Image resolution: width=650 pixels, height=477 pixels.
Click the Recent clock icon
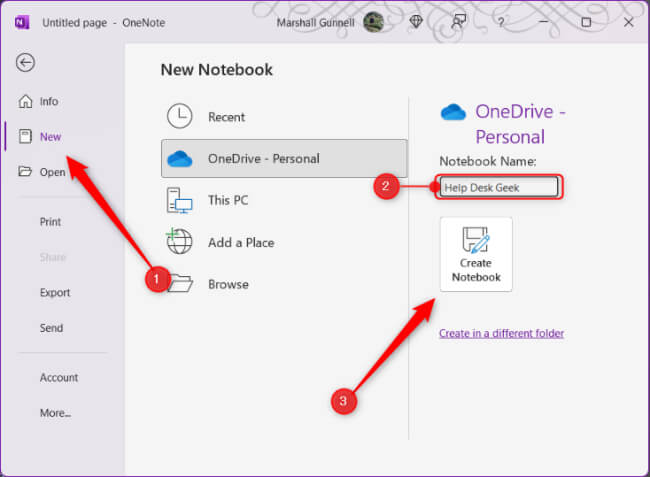tap(179, 116)
